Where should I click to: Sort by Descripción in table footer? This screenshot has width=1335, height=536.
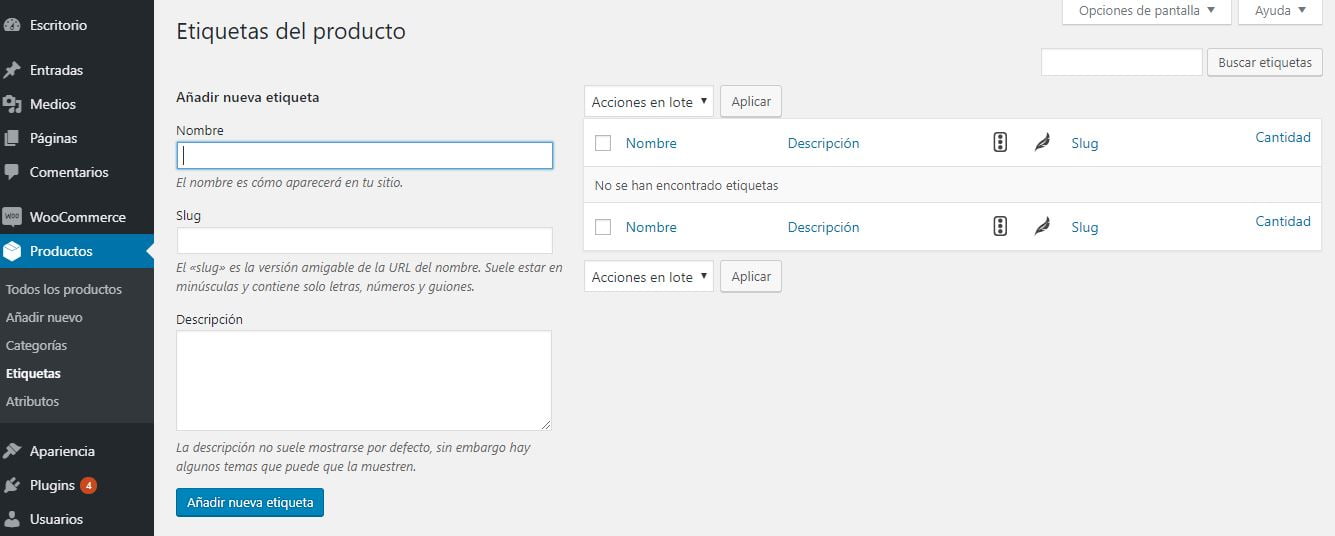click(823, 227)
